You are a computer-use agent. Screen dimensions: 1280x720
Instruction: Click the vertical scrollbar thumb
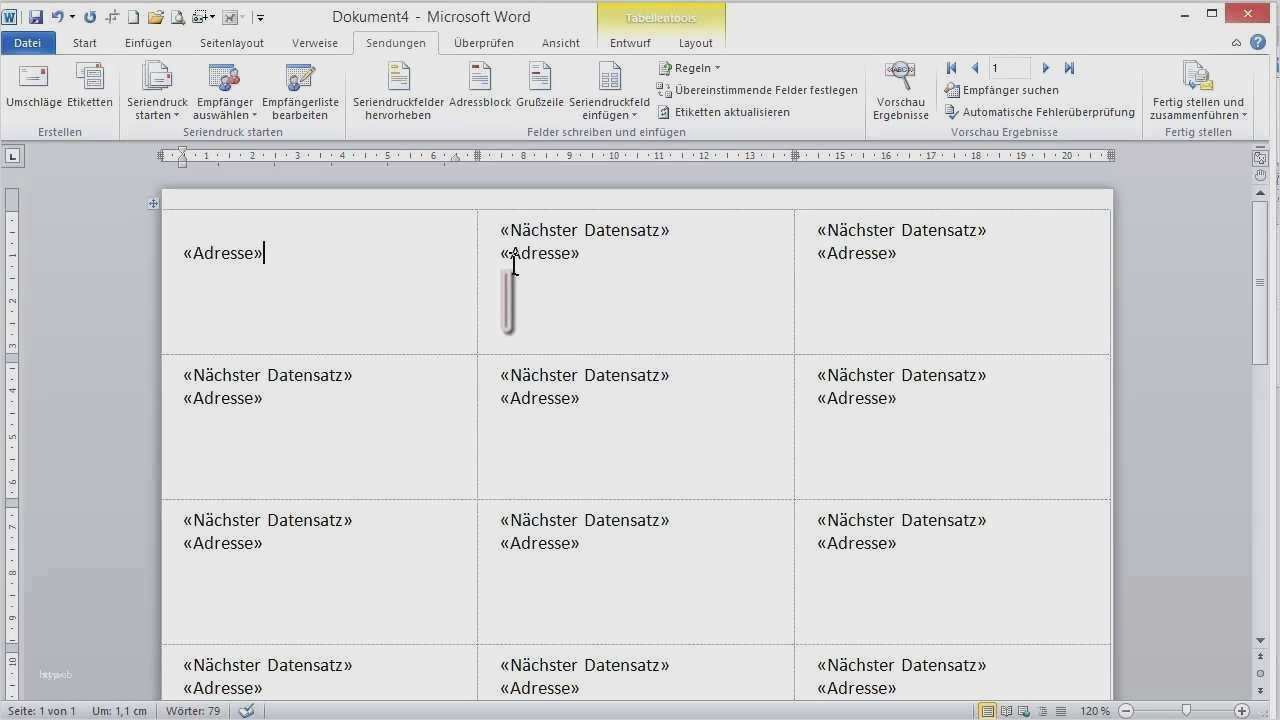click(1260, 283)
